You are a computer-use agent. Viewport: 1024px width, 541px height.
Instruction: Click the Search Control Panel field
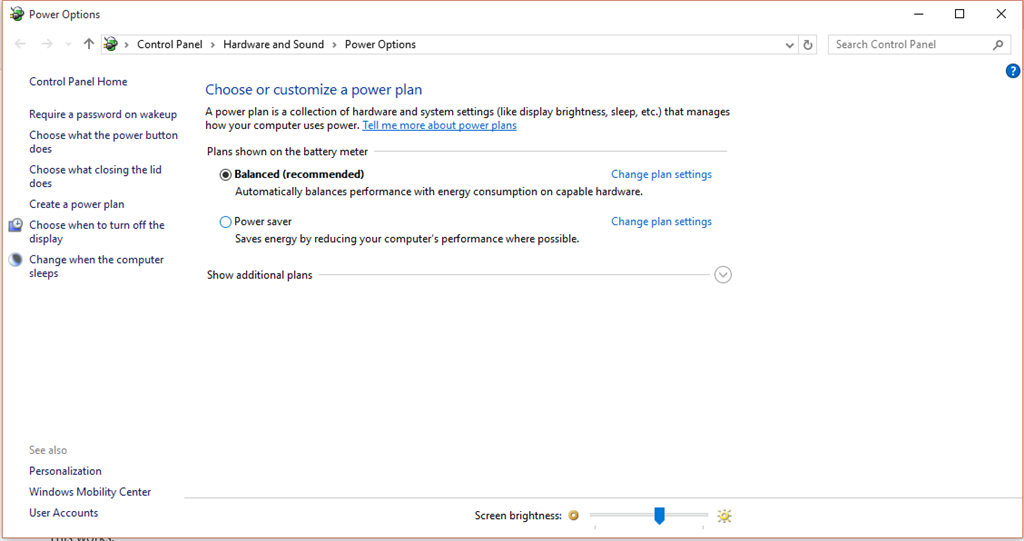pos(910,44)
